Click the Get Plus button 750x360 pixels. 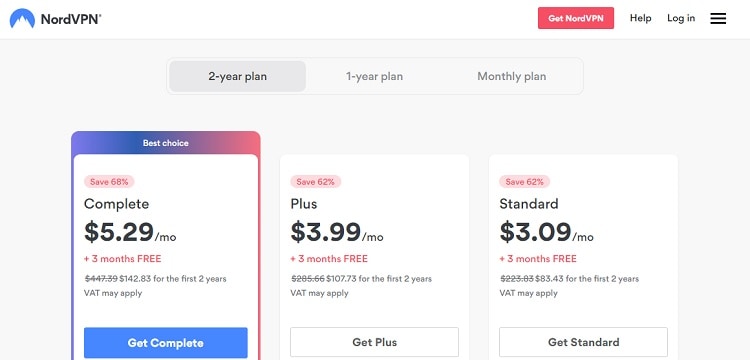pos(375,342)
